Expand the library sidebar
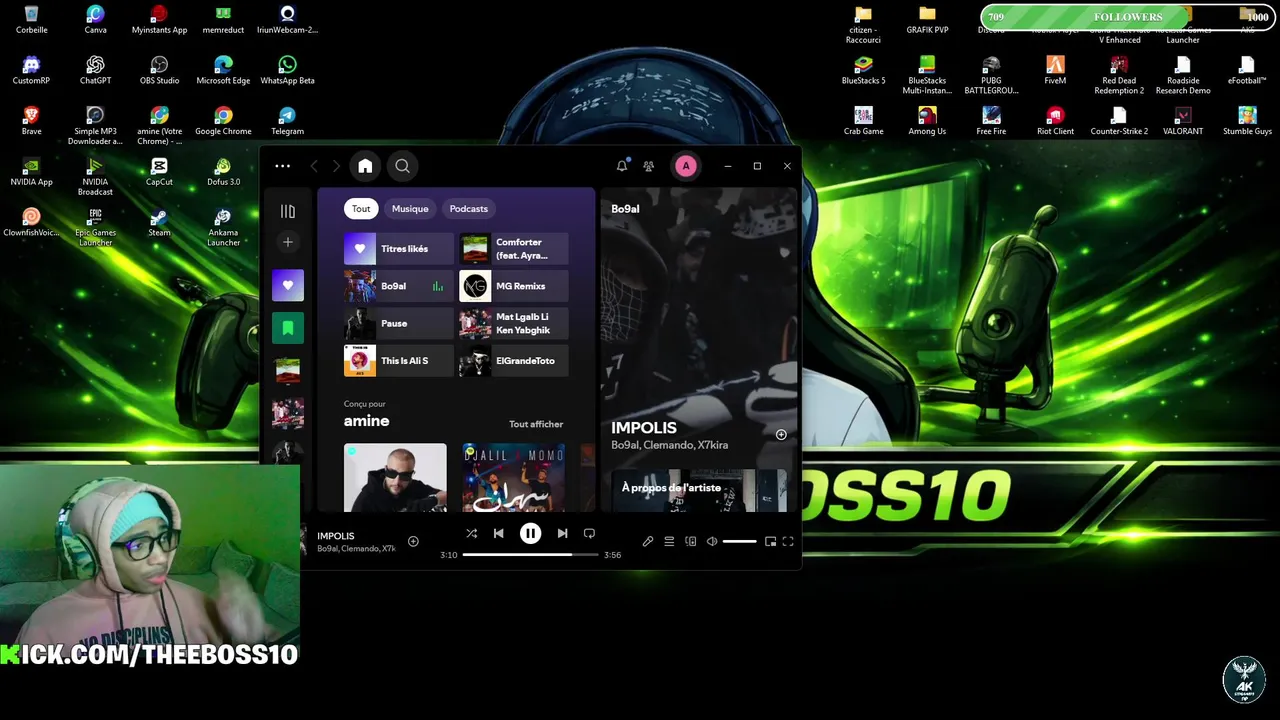 (x=288, y=211)
